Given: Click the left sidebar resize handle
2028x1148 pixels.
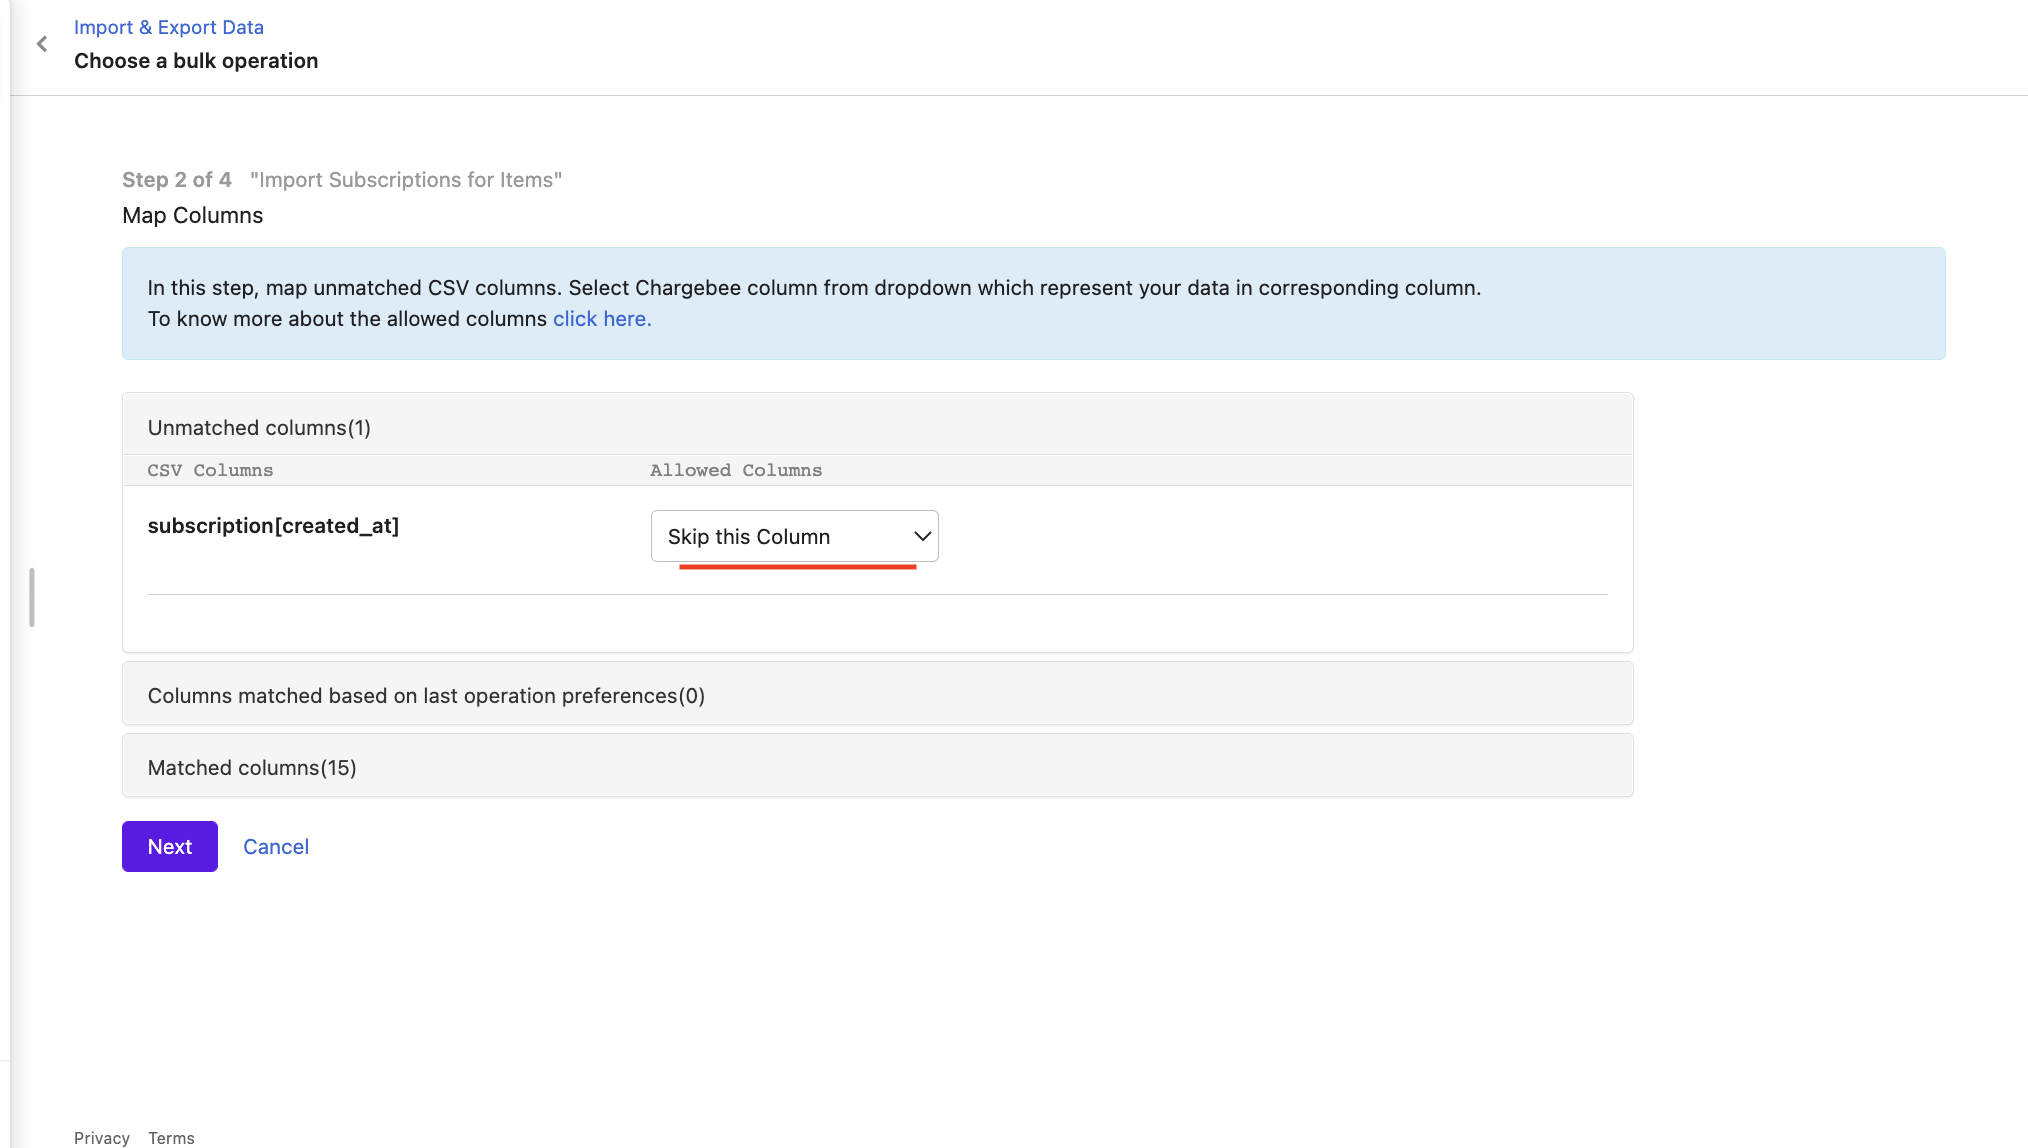Looking at the screenshot, I should pyautogui.click(x=32, y=597).
